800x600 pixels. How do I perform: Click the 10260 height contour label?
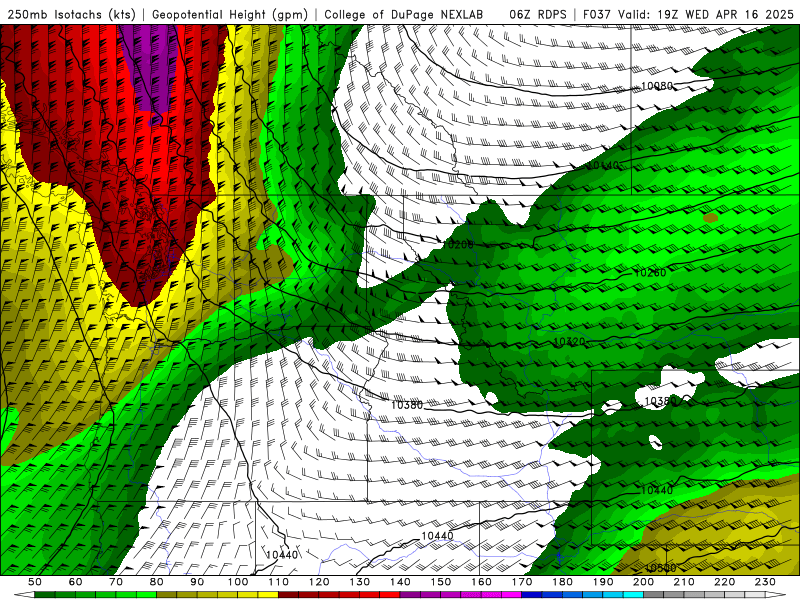[x=650, y=272]
